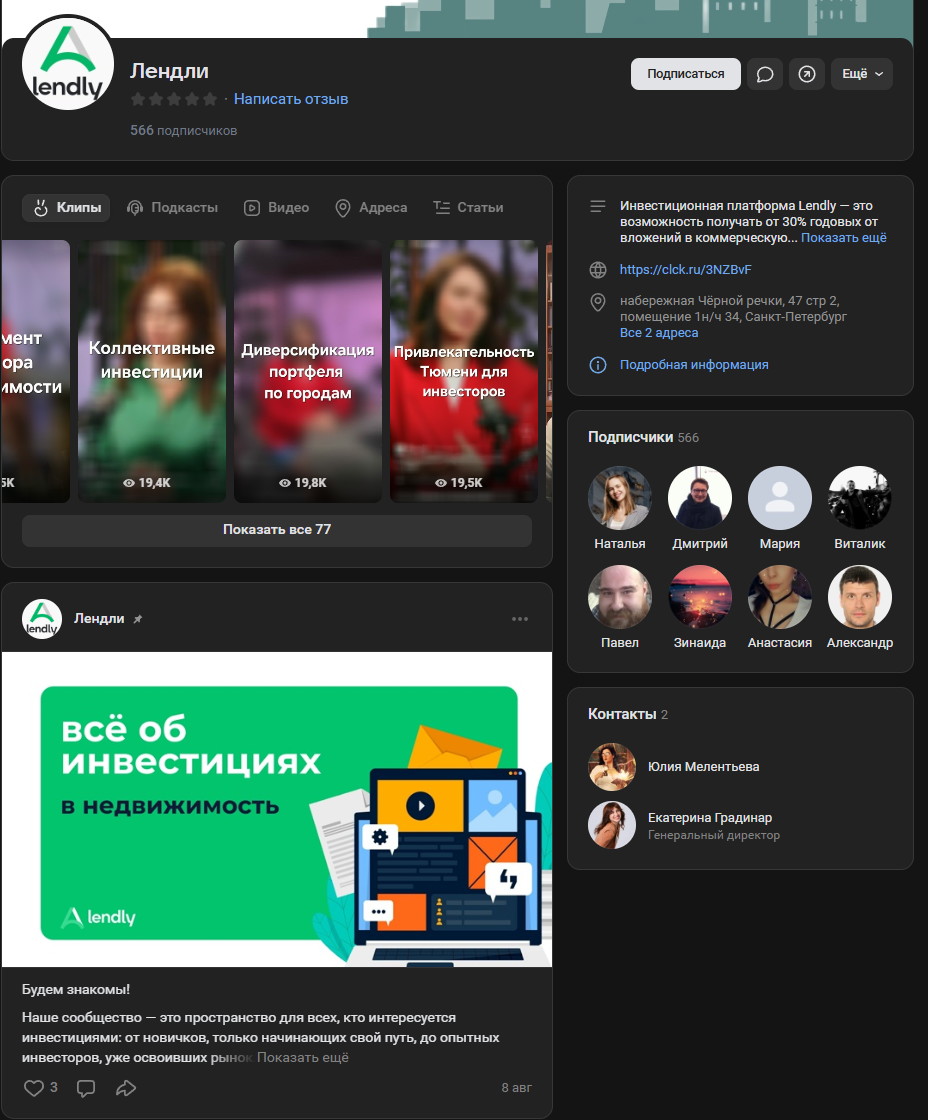Click the Показать все 77 button
The image size is (928, 1120).
pyautogui.click(x=276, y=530)
